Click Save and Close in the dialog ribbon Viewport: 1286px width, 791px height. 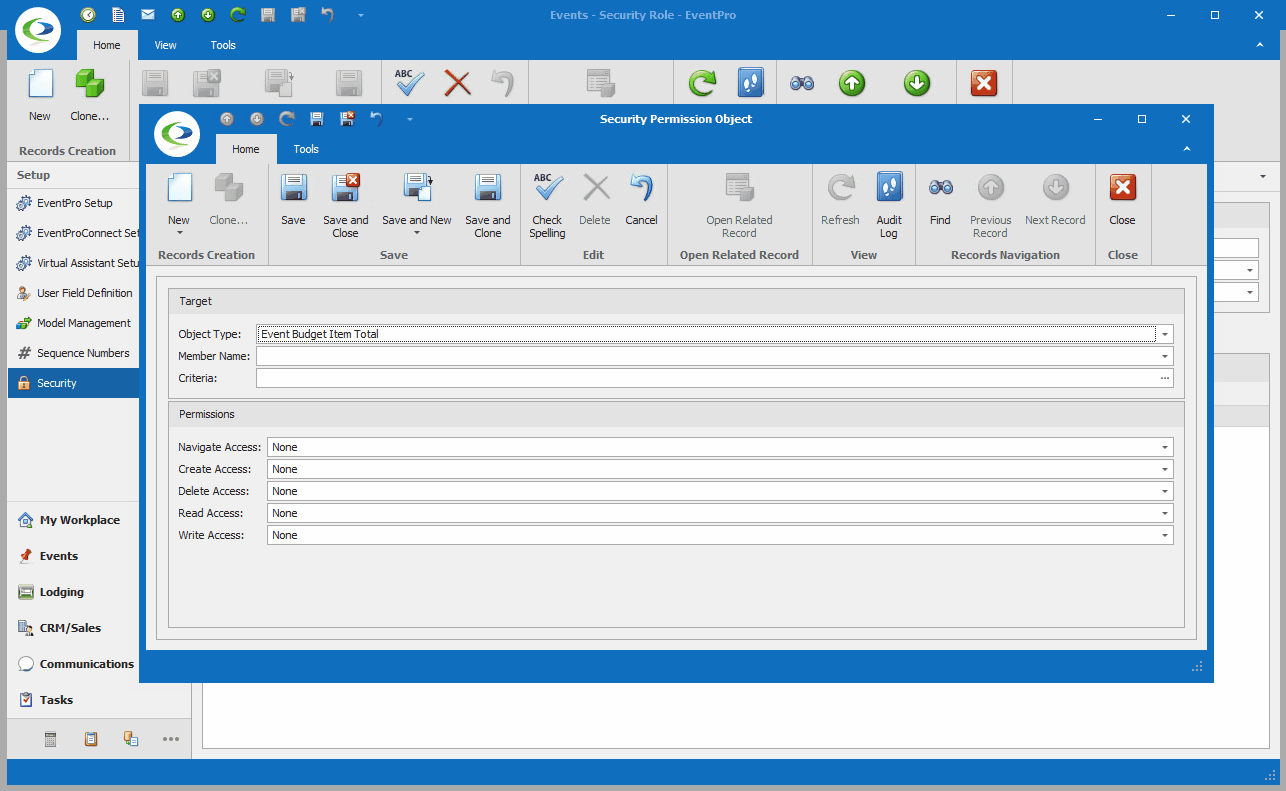(345, 205)
